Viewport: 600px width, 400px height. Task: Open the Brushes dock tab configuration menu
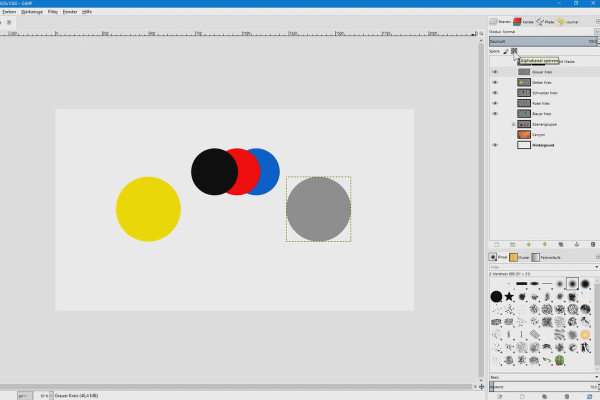click(598, 257)
